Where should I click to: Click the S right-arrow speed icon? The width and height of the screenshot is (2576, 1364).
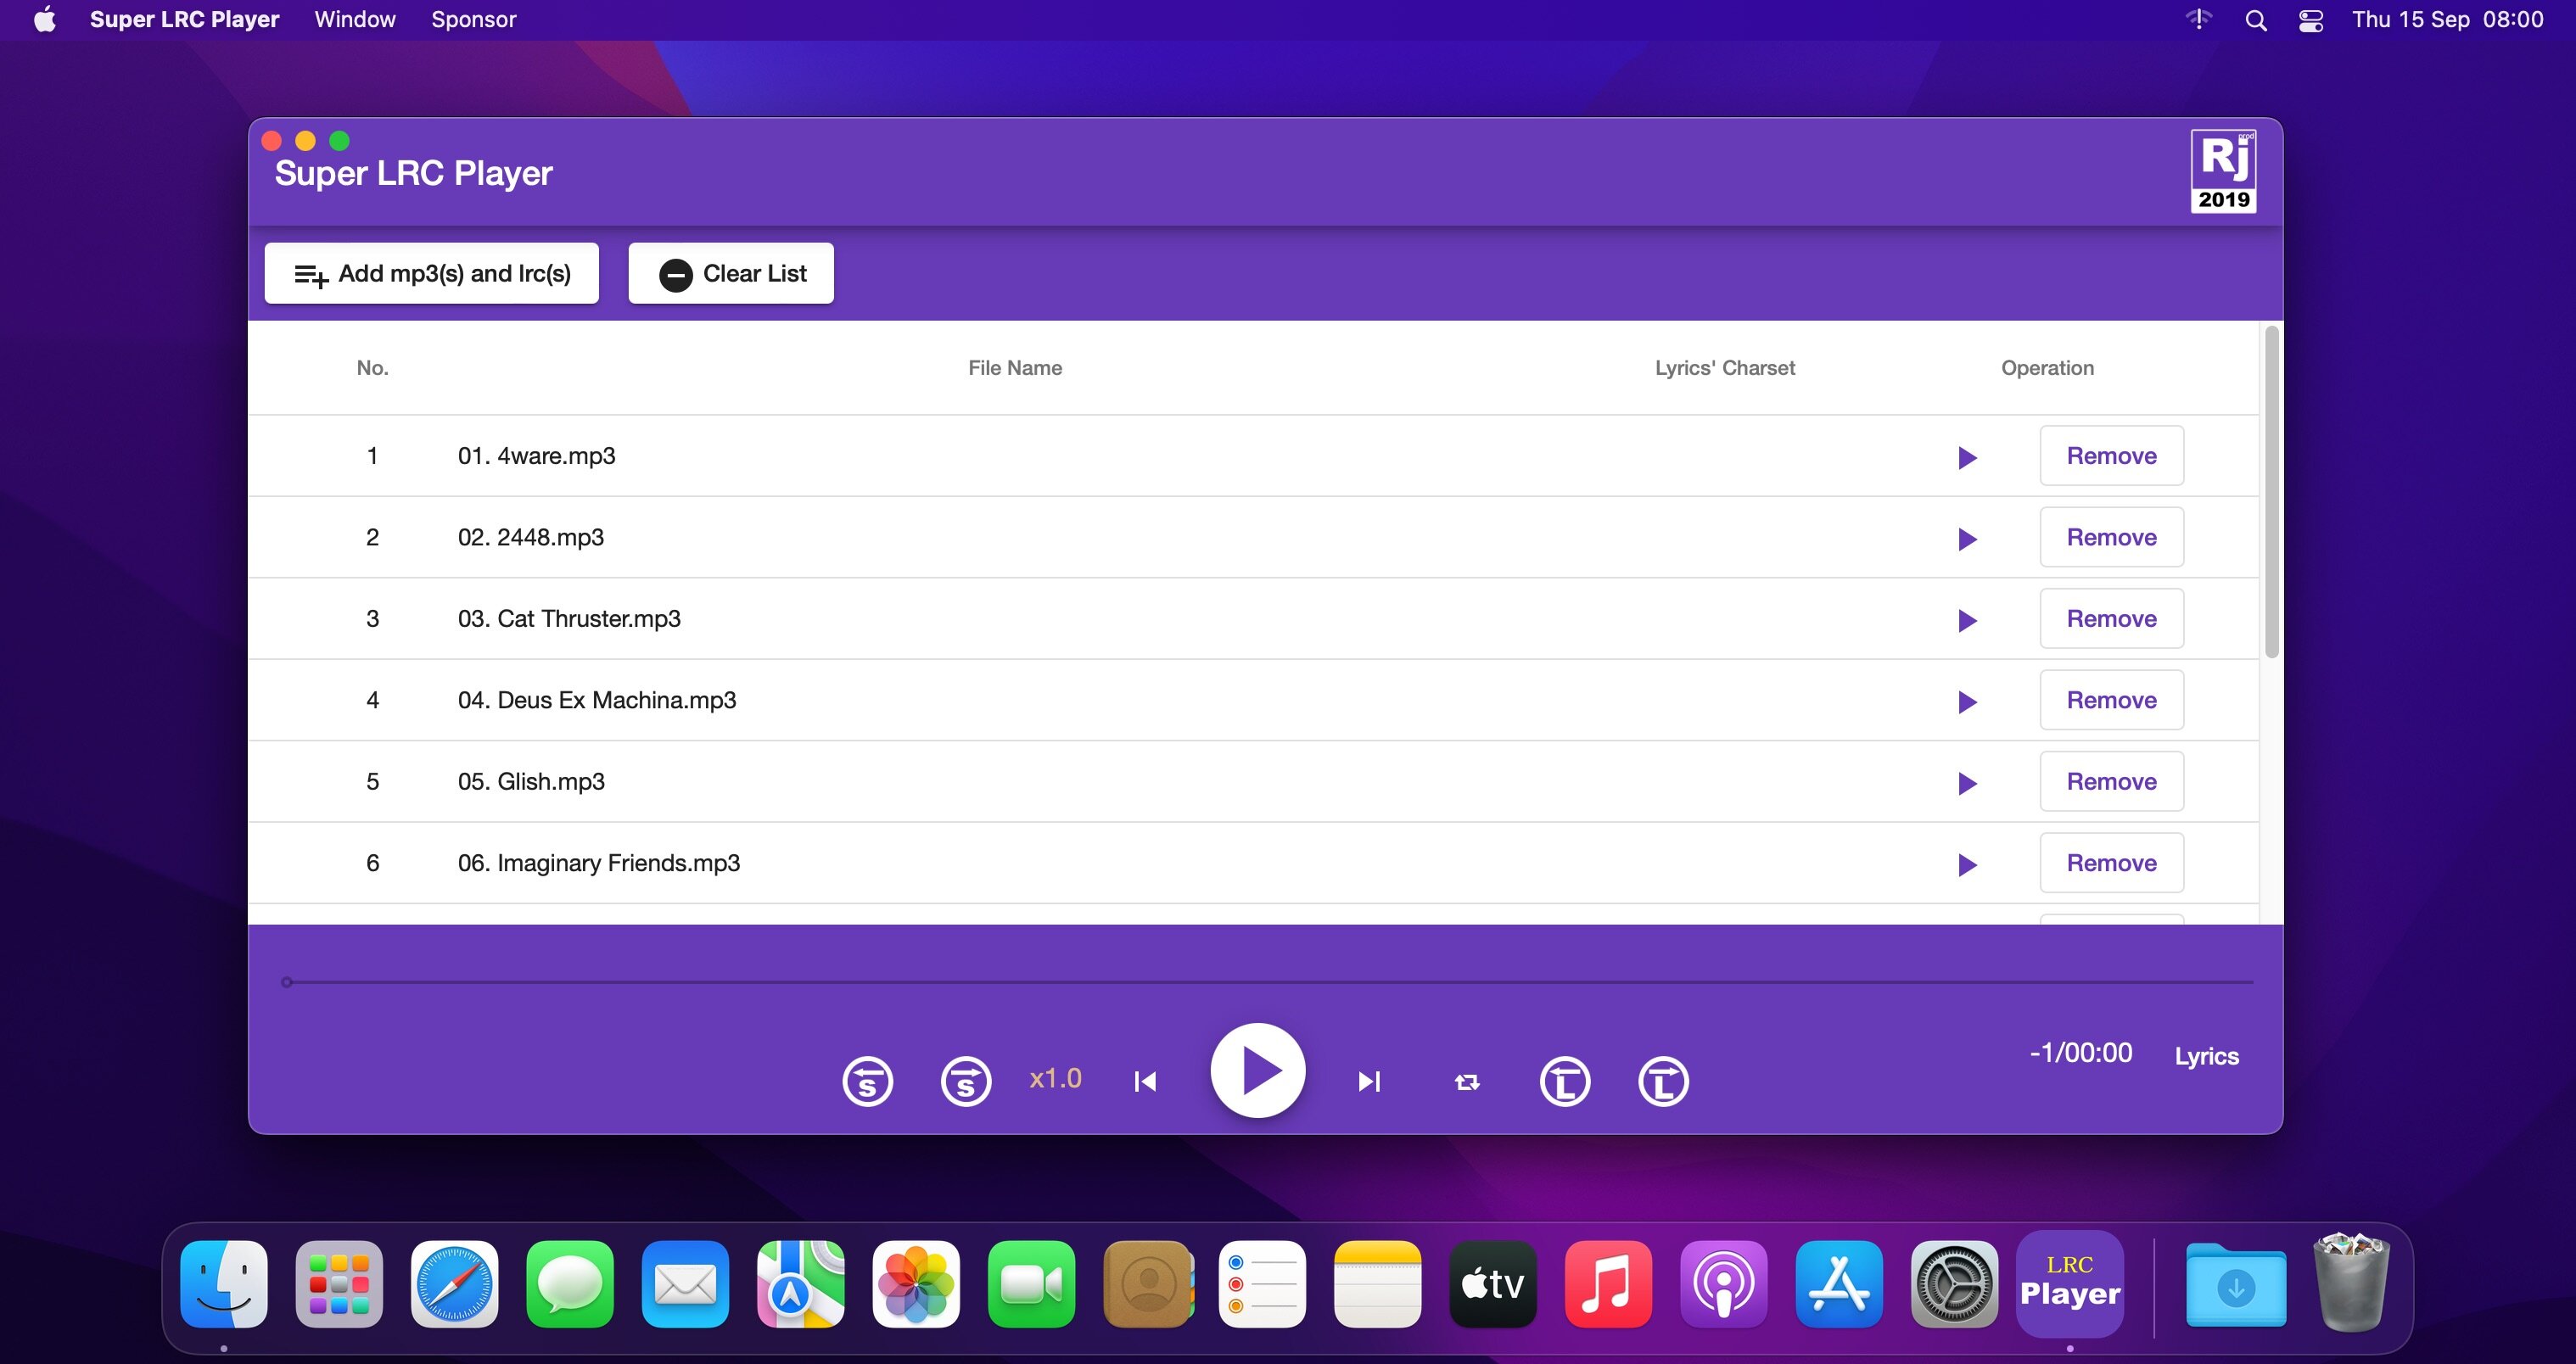point(966,1081)
